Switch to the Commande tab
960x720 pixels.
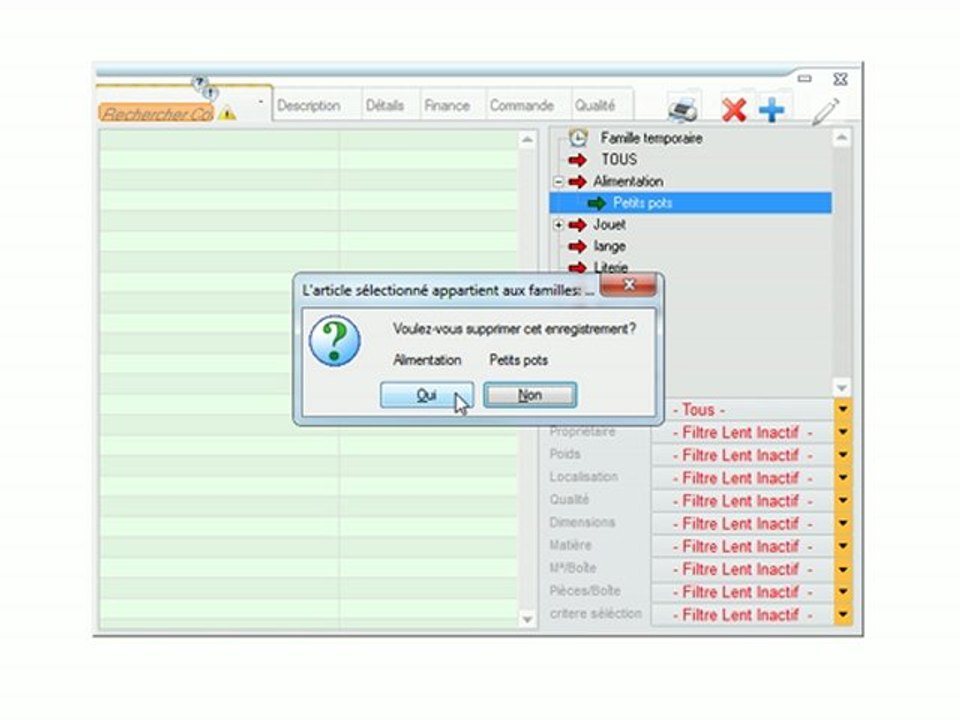tap(522, 105)
